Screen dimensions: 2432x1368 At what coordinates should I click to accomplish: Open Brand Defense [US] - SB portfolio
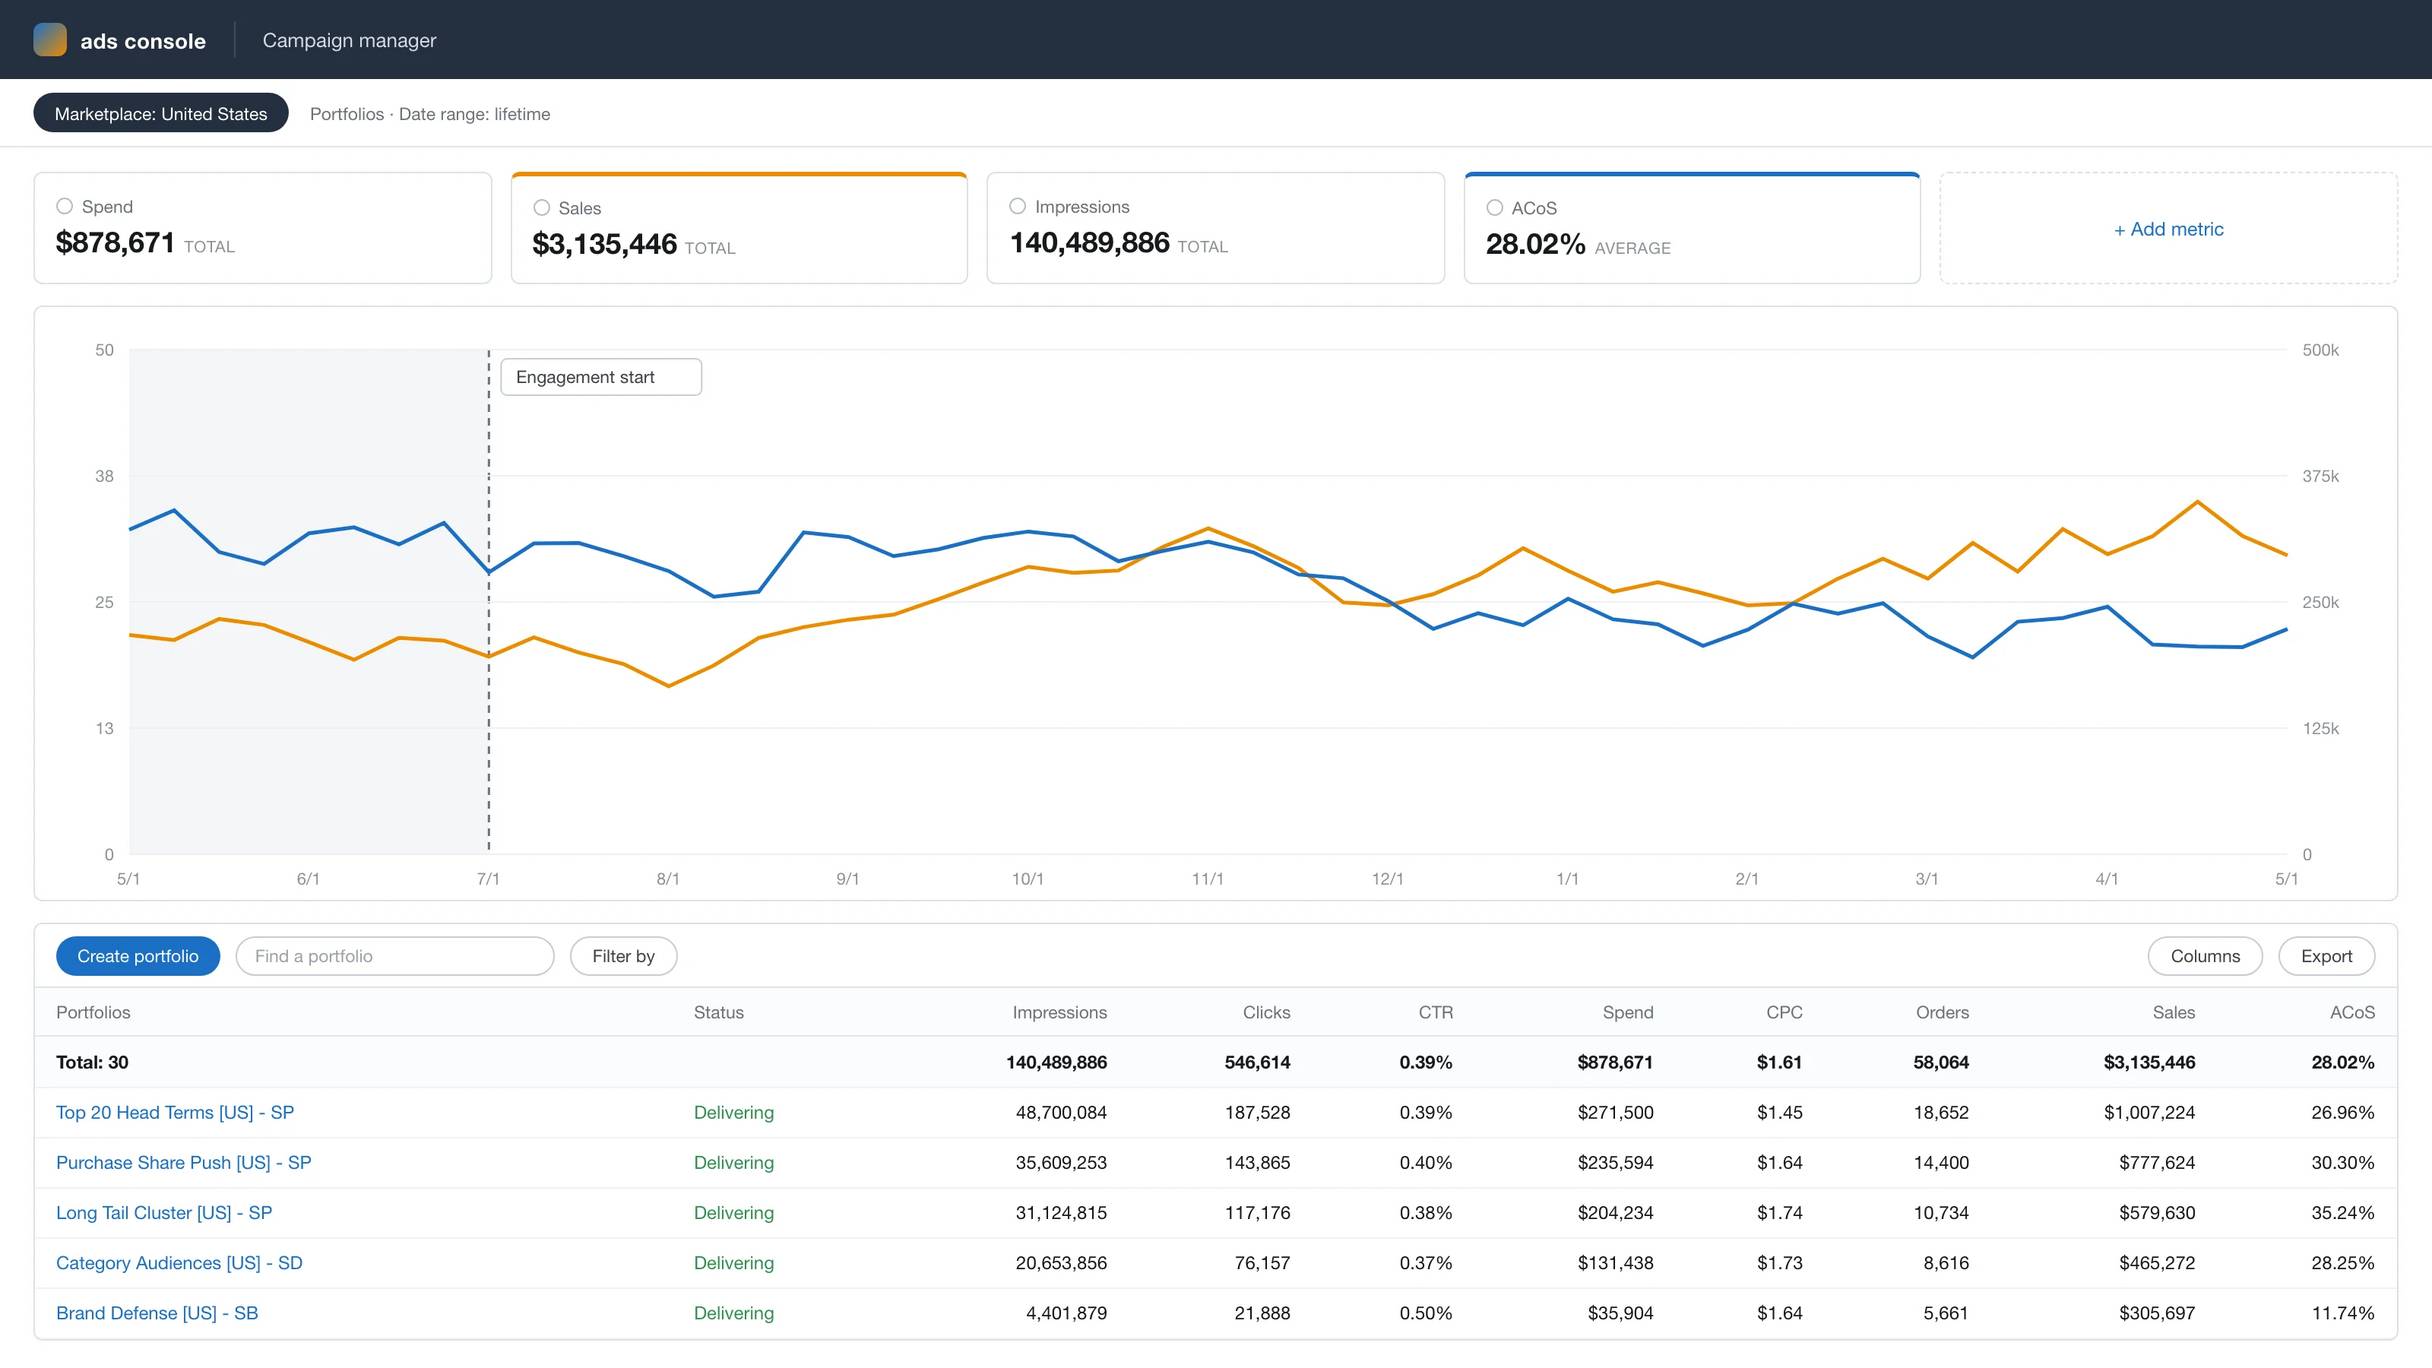click(x=157, y=1312)
